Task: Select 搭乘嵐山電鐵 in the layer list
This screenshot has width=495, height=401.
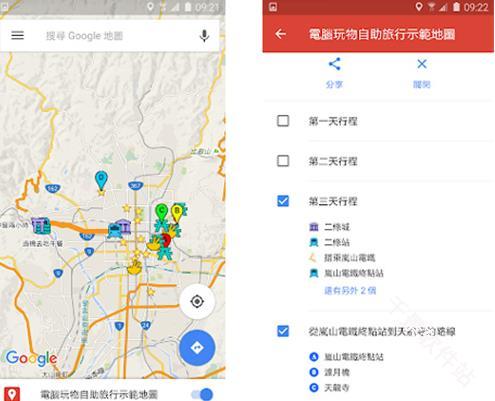Action: point(349,258)
